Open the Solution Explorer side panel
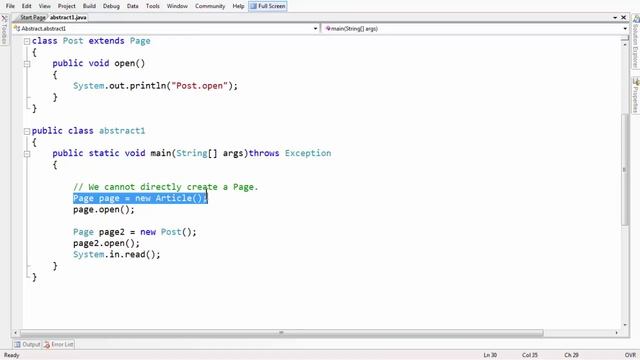 tap(636, 42)
